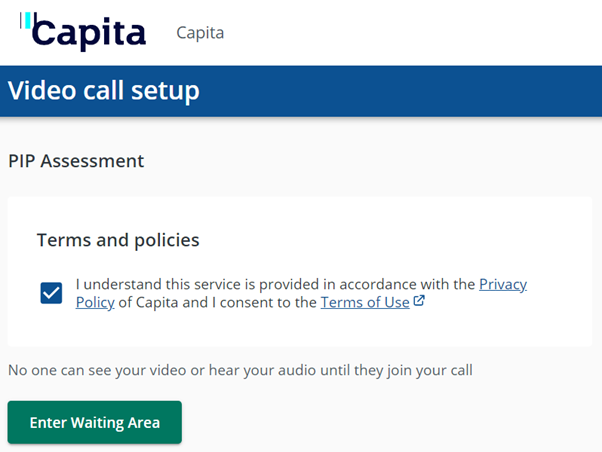This screenshot has width=602, height=452.
Task: Click the 'No one can see your video' notice
Action: point(240,370)
